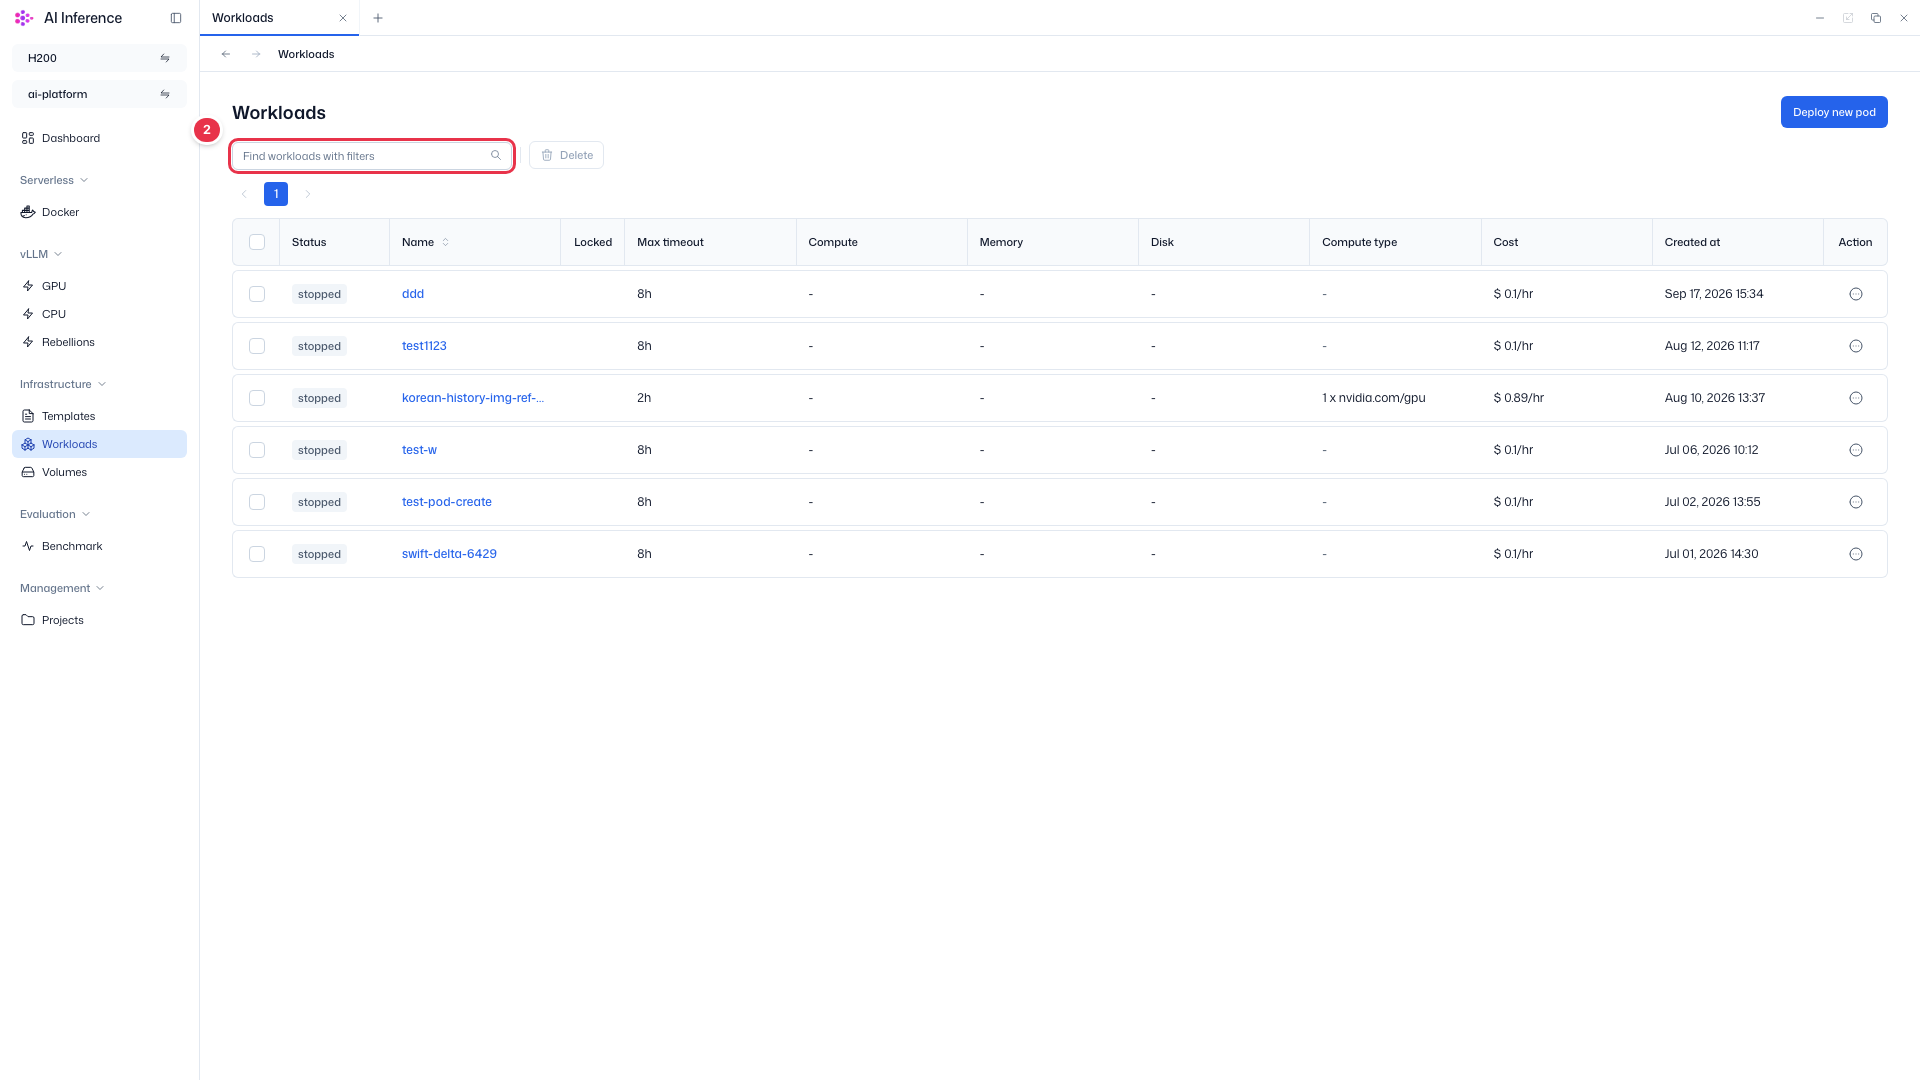The image size is (1920, 1080).
Task: Open Benchmark page
Action: [99, 546]
